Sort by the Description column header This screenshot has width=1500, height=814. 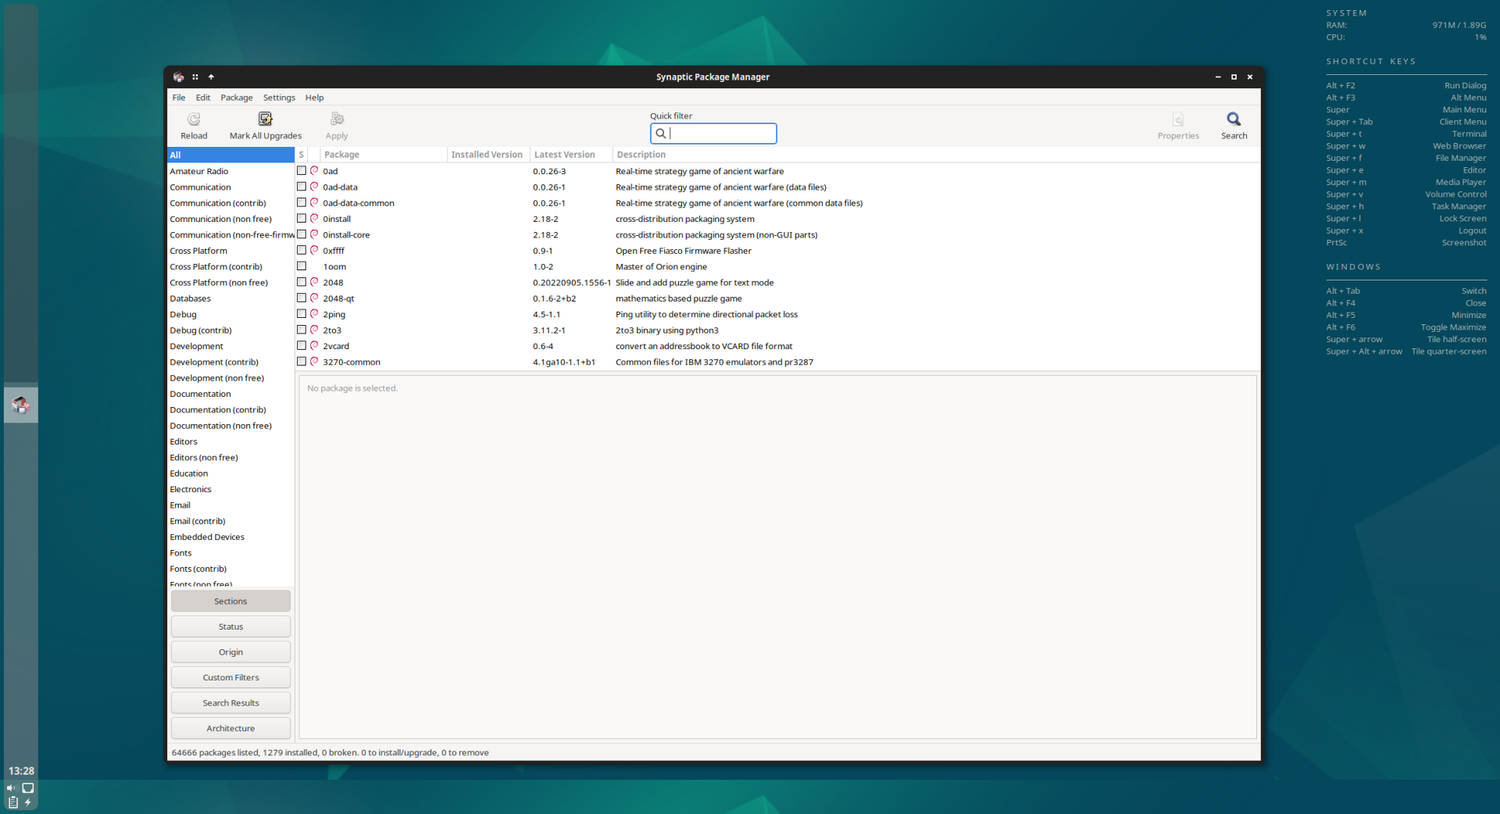click(x=935, y=154)
